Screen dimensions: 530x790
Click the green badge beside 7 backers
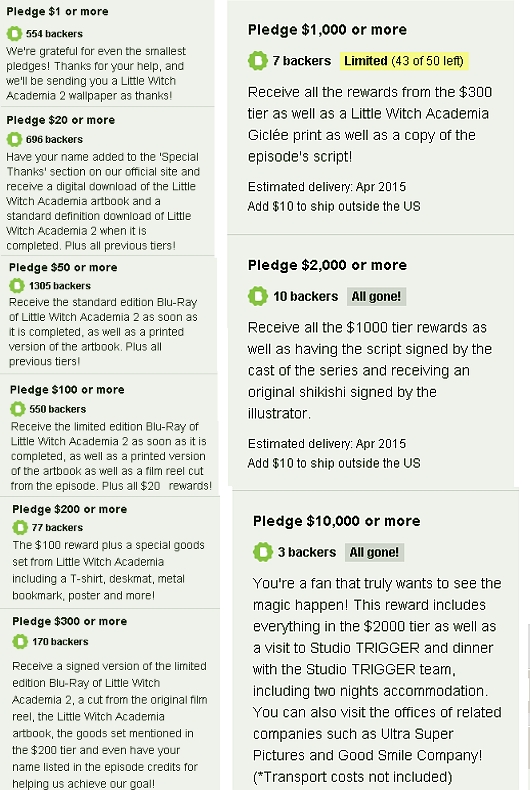tap(257, 61)
